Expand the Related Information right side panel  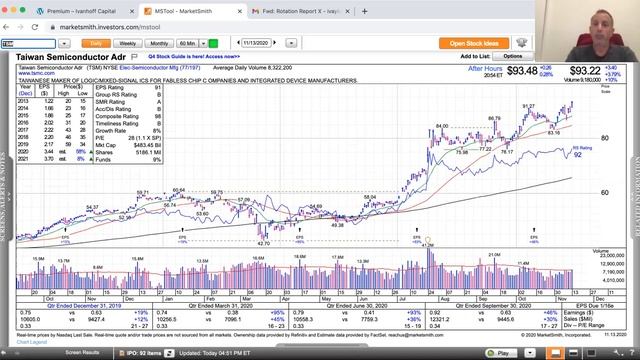pos(635,196)
